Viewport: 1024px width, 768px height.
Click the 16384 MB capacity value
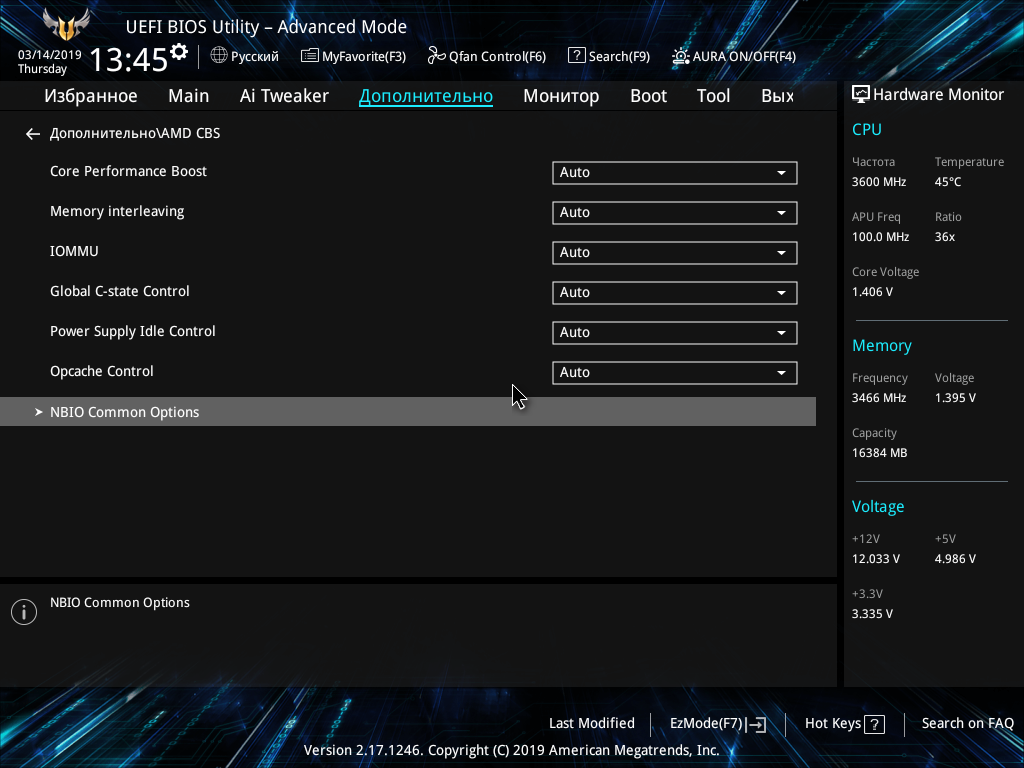(x=880, y=453)
